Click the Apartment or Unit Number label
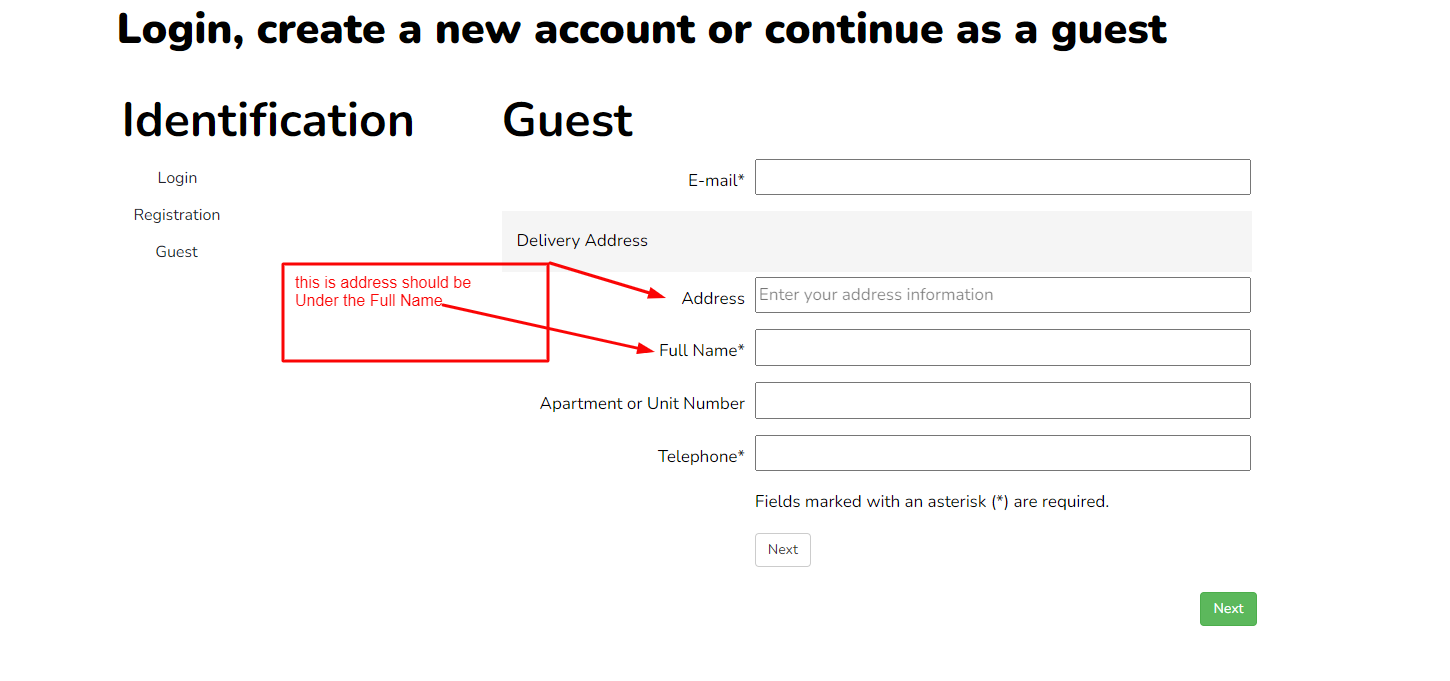The height and width of the screenshot is (681, 1450). tap(642, 404)
